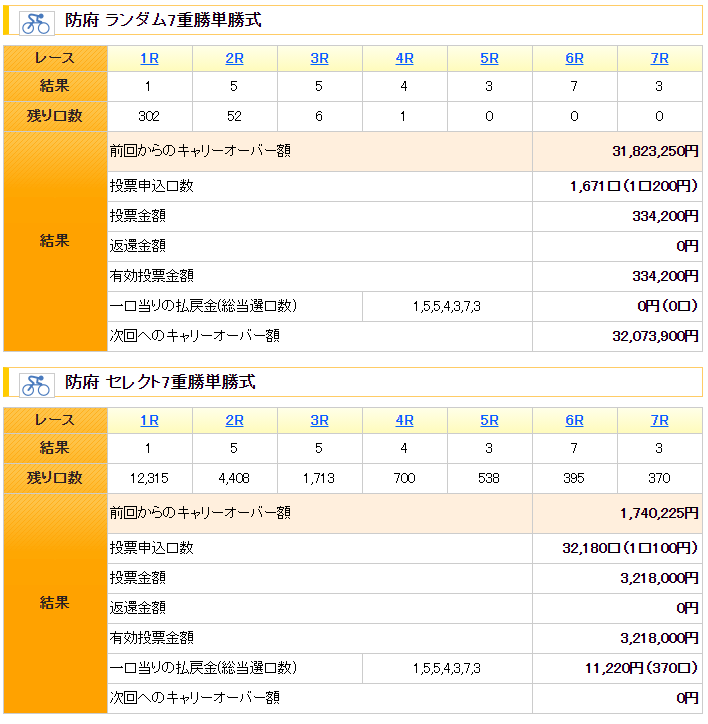Open the 7R link in the セレクト table
Viewport: 708px width, 724px height.
click(659, 421)
